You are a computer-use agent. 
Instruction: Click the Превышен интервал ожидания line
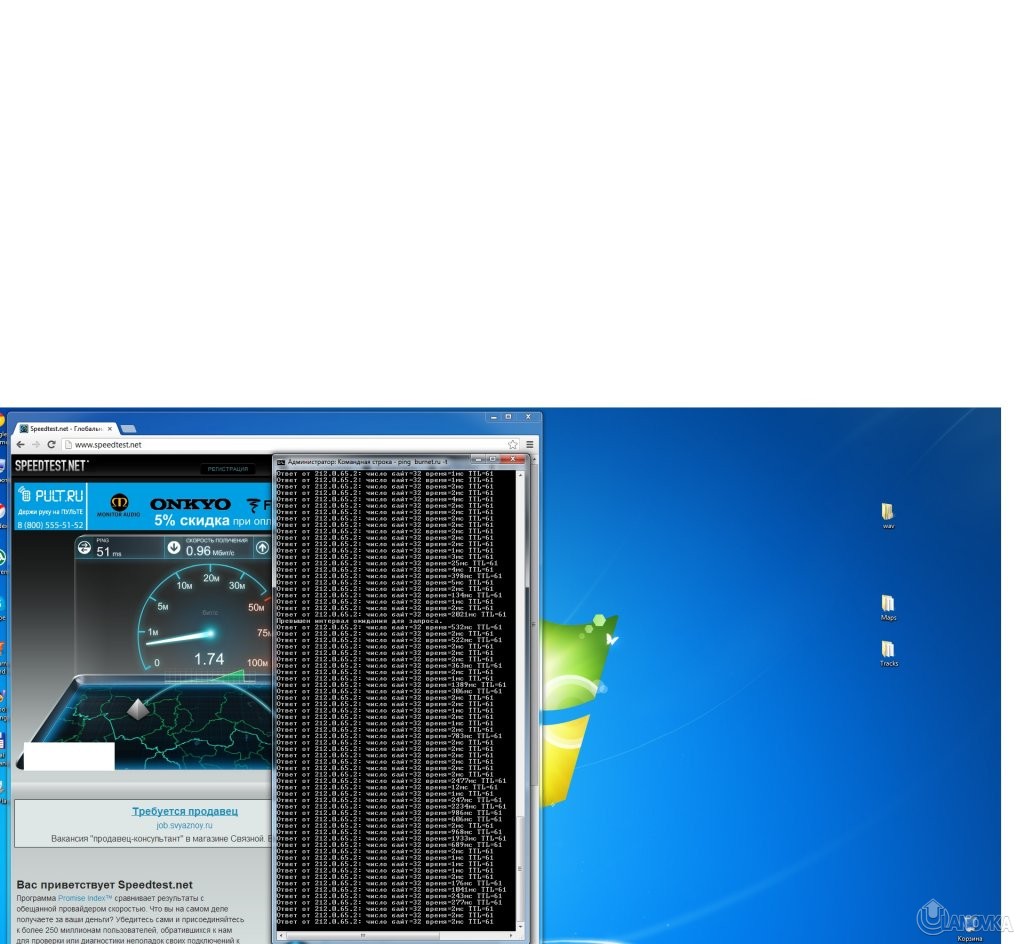(360, 621)
